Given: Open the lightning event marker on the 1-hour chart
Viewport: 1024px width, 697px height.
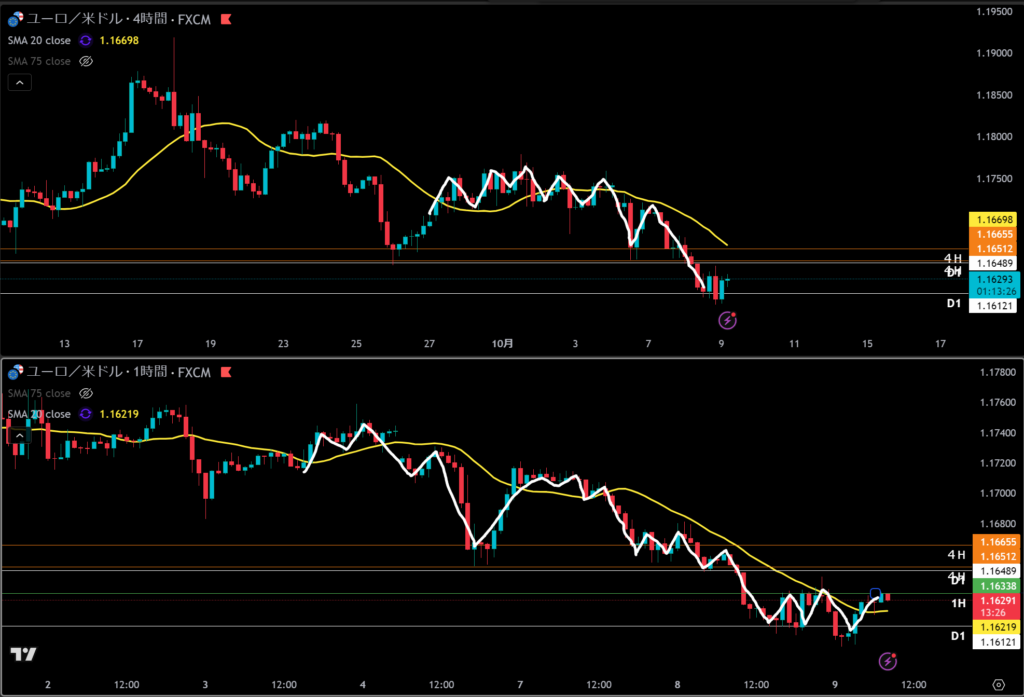Looking at the screenshot, I should (x=887, y=661).
